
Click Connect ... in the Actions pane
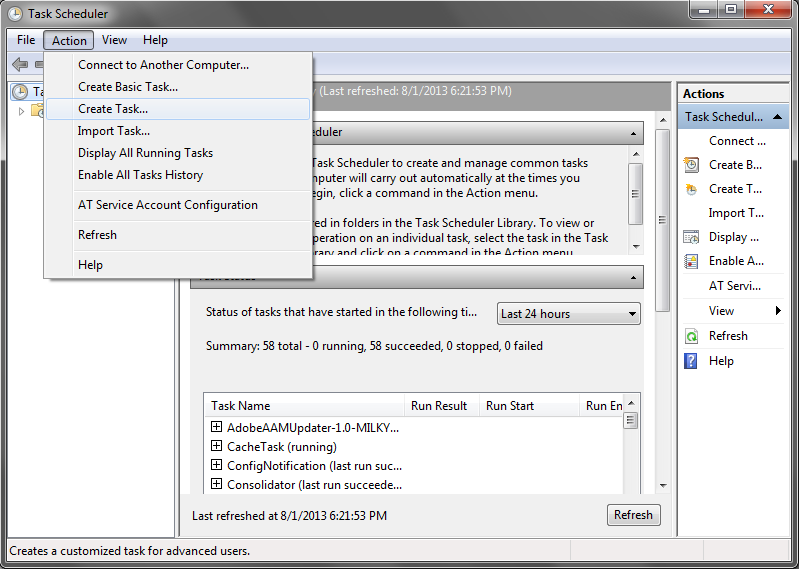[x=737, y=141]
